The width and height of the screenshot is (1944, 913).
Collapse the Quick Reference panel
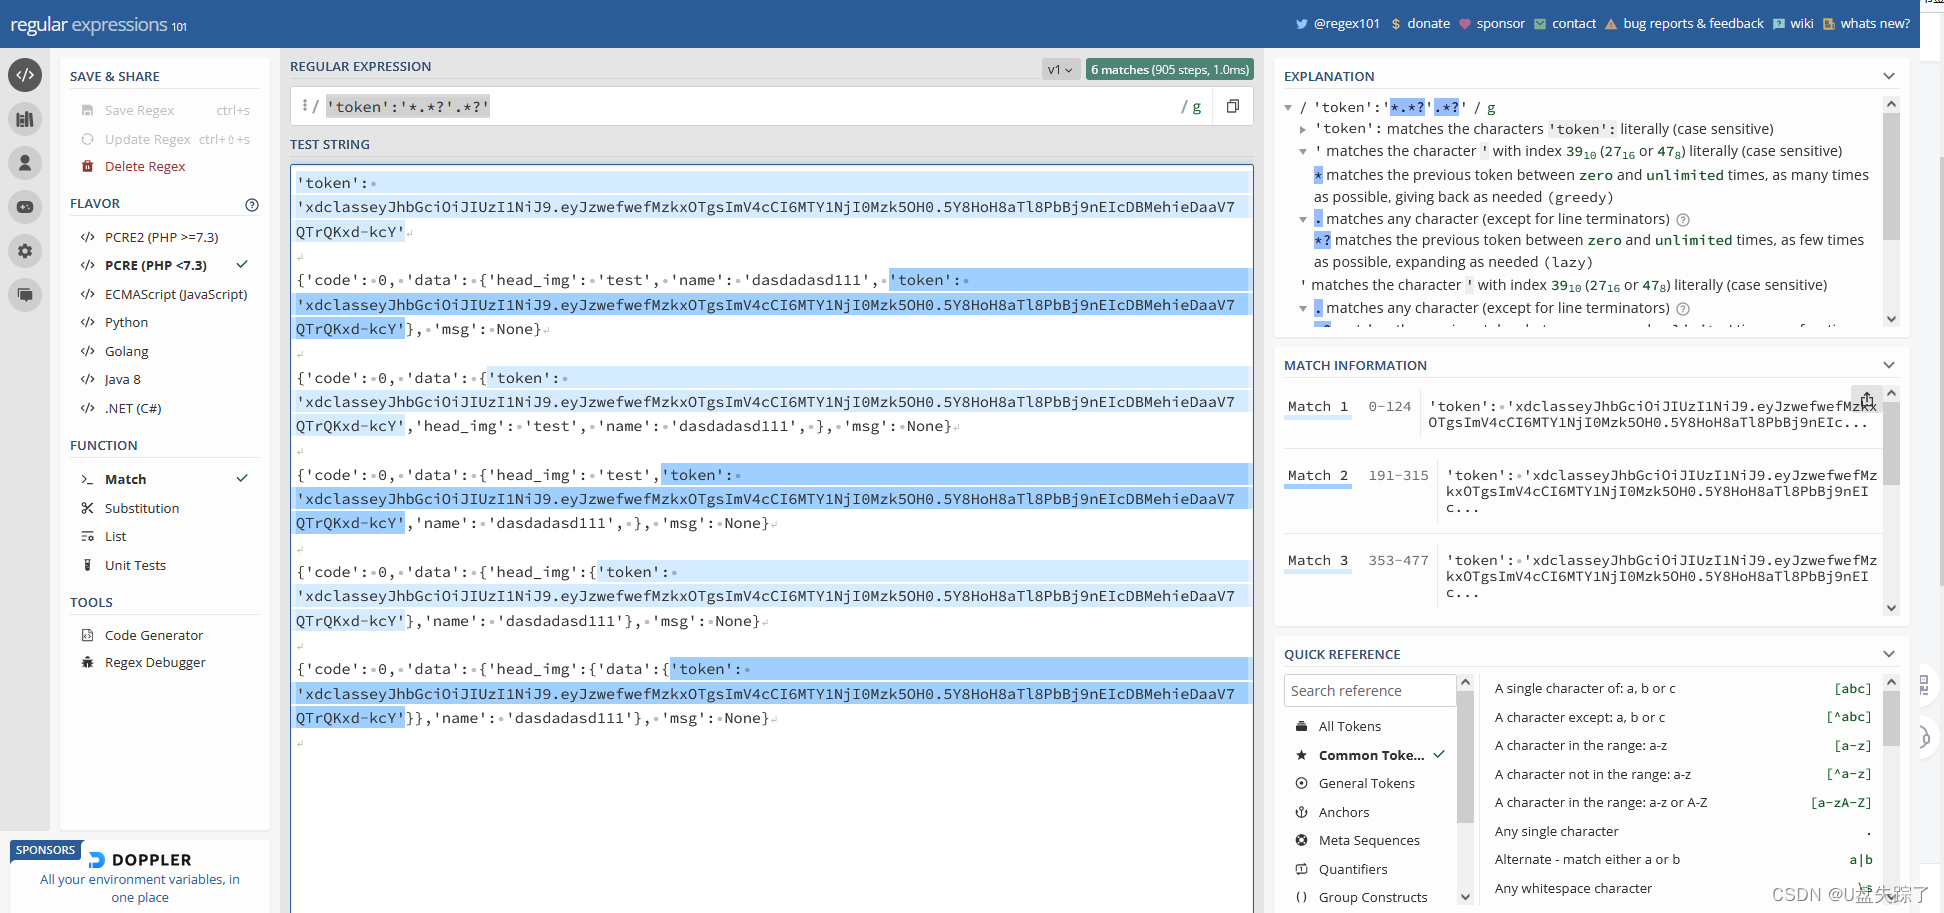pyautogui.click(x=1888, y=654)
